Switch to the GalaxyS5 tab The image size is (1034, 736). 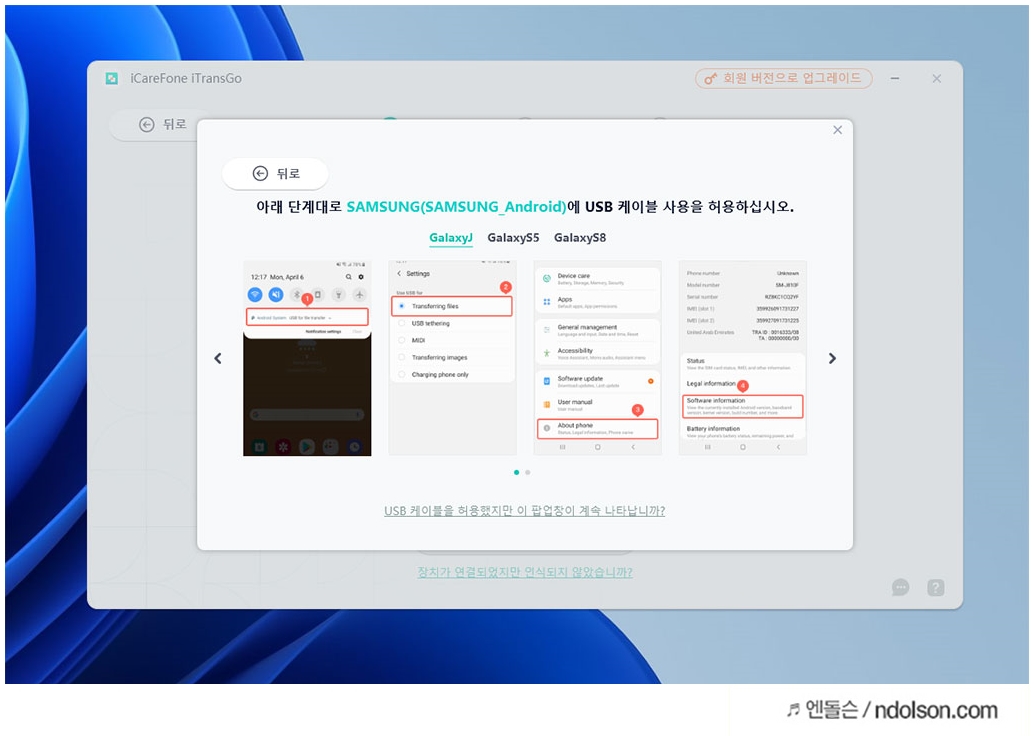pyautogui.click(x=513, y=237)
